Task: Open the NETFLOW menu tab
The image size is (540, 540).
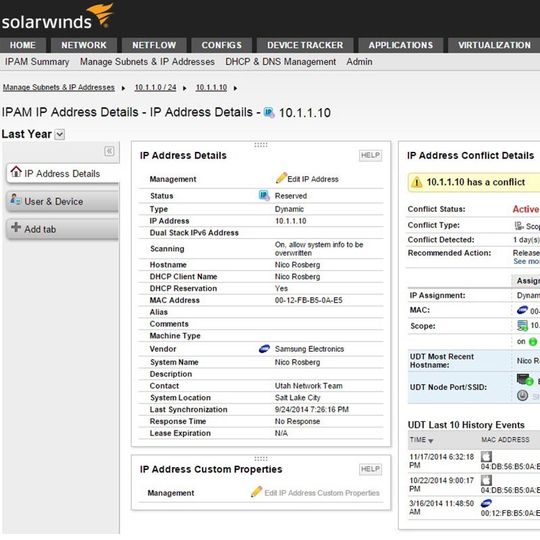Action: coord(154,45)
